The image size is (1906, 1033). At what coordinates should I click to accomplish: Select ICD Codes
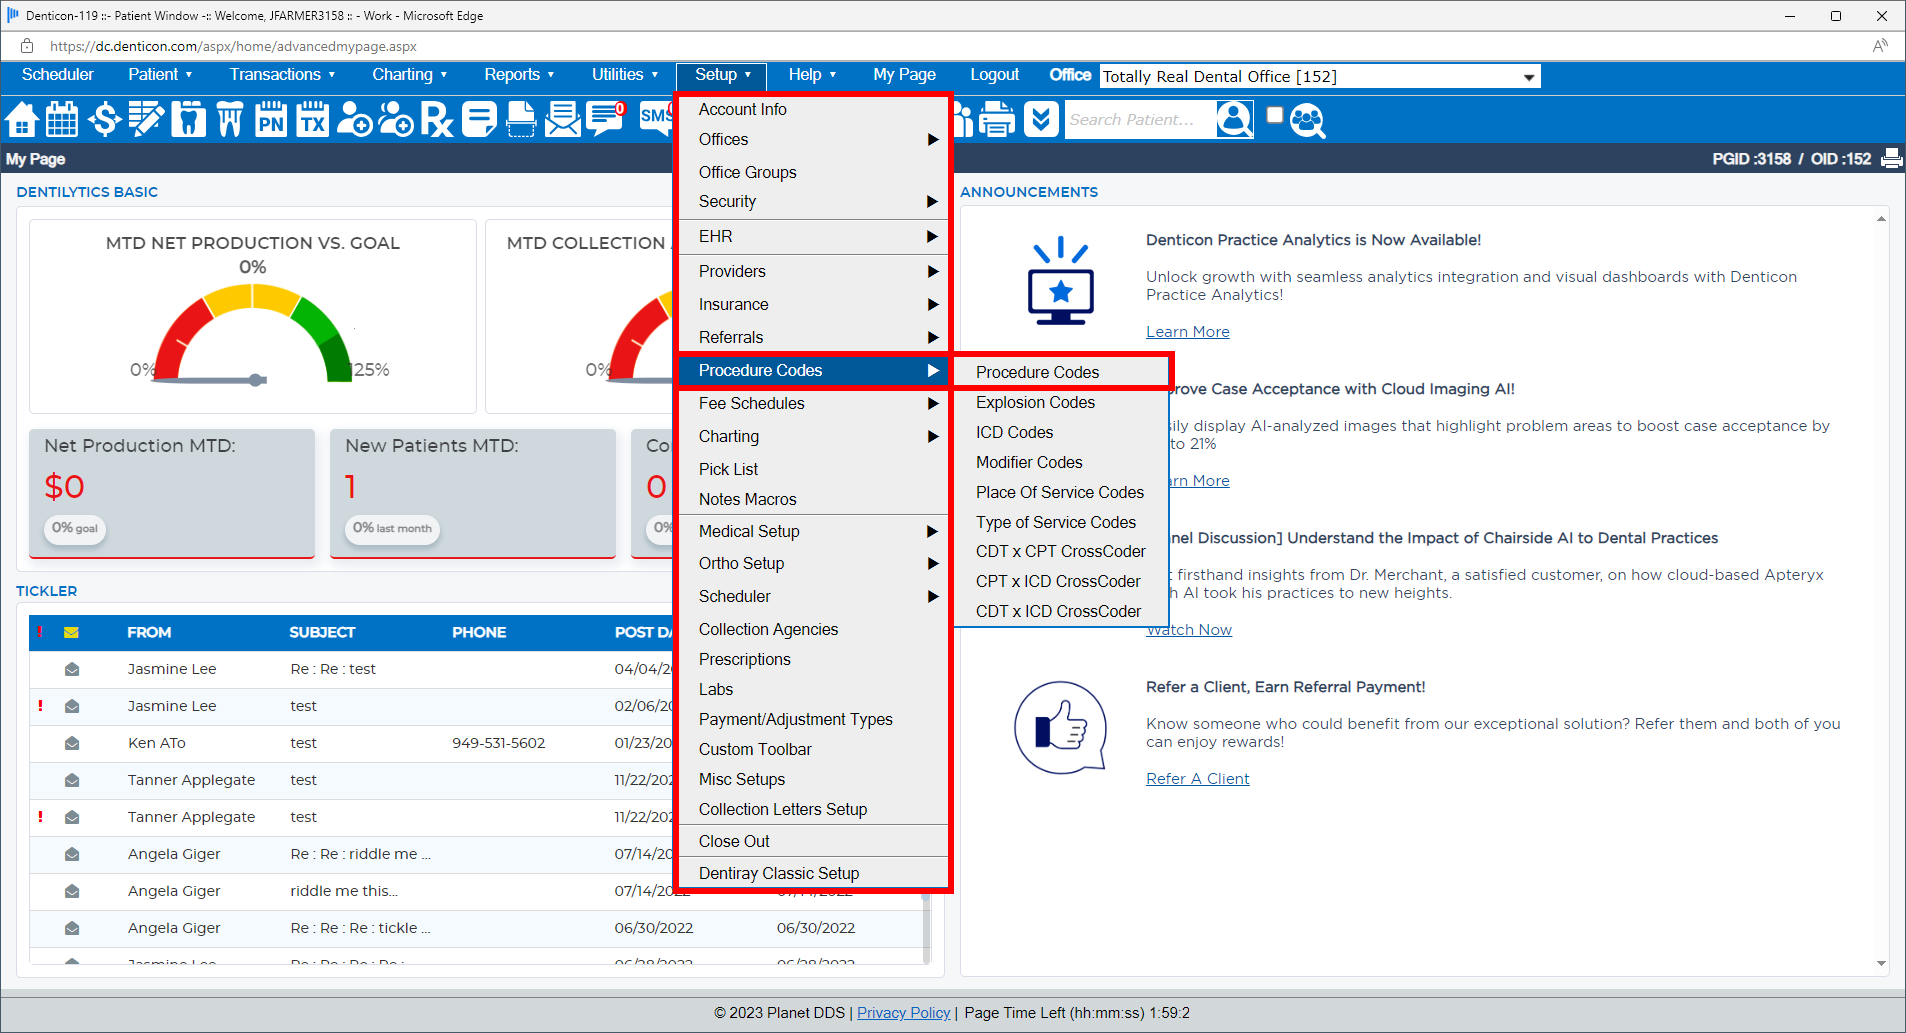tap(1061, 433)
